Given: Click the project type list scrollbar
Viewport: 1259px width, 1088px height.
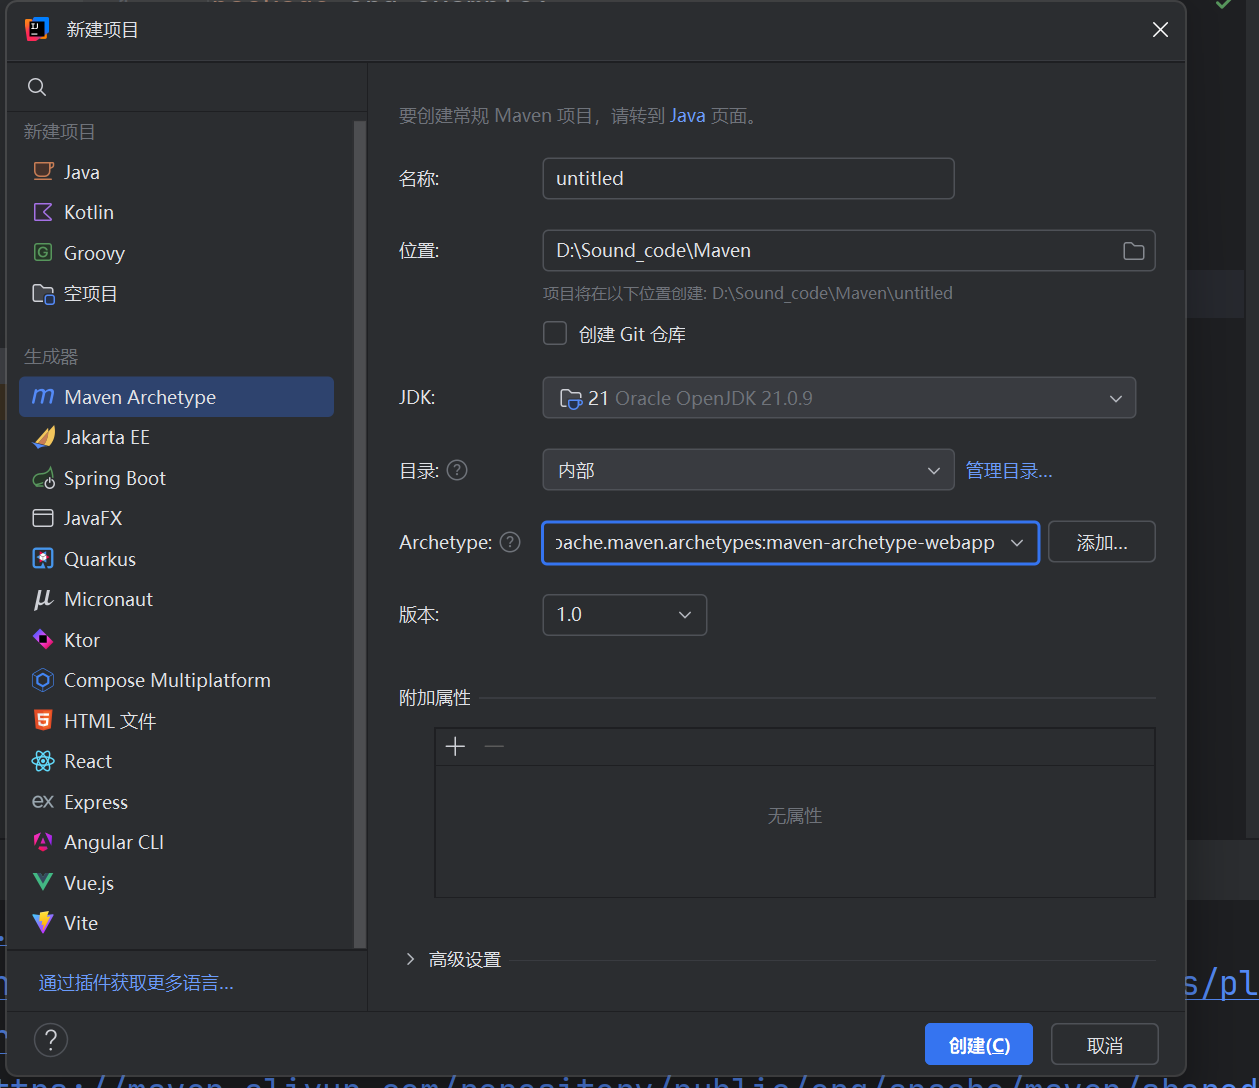Looking at the screenshot, I should 360,534.
